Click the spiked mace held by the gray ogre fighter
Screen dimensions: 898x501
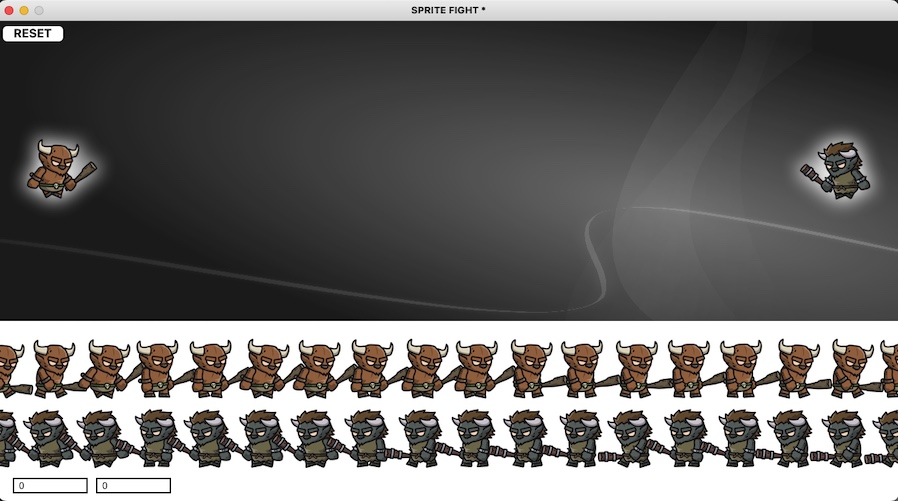(x=813, y=175)
